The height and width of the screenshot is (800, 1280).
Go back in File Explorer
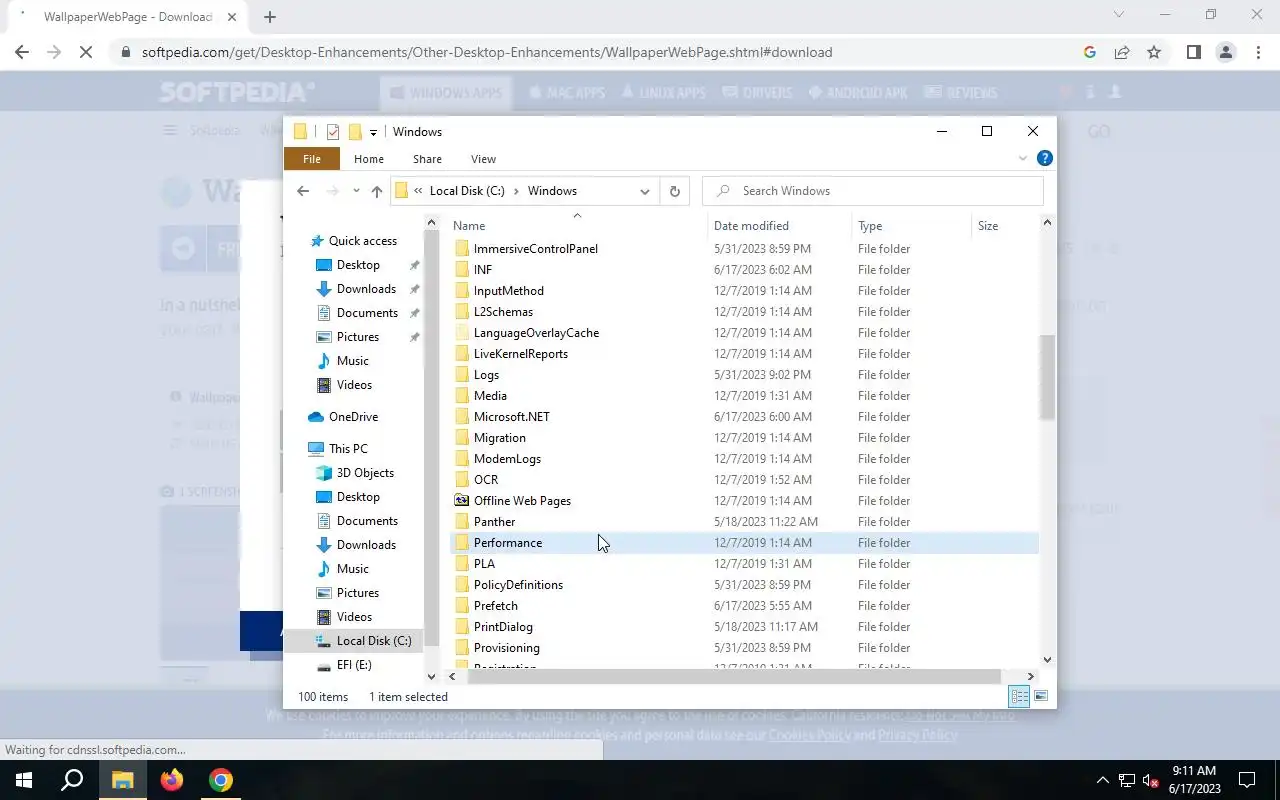pos(303,191)
